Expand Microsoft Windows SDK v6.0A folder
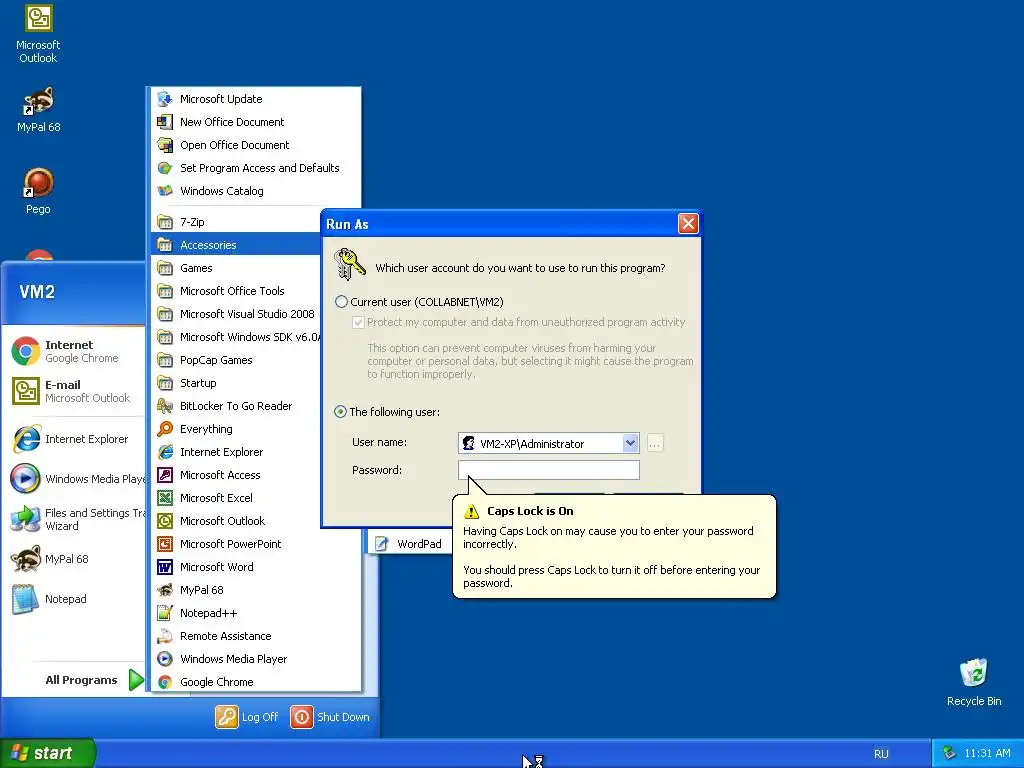 [x=236, y=337]
